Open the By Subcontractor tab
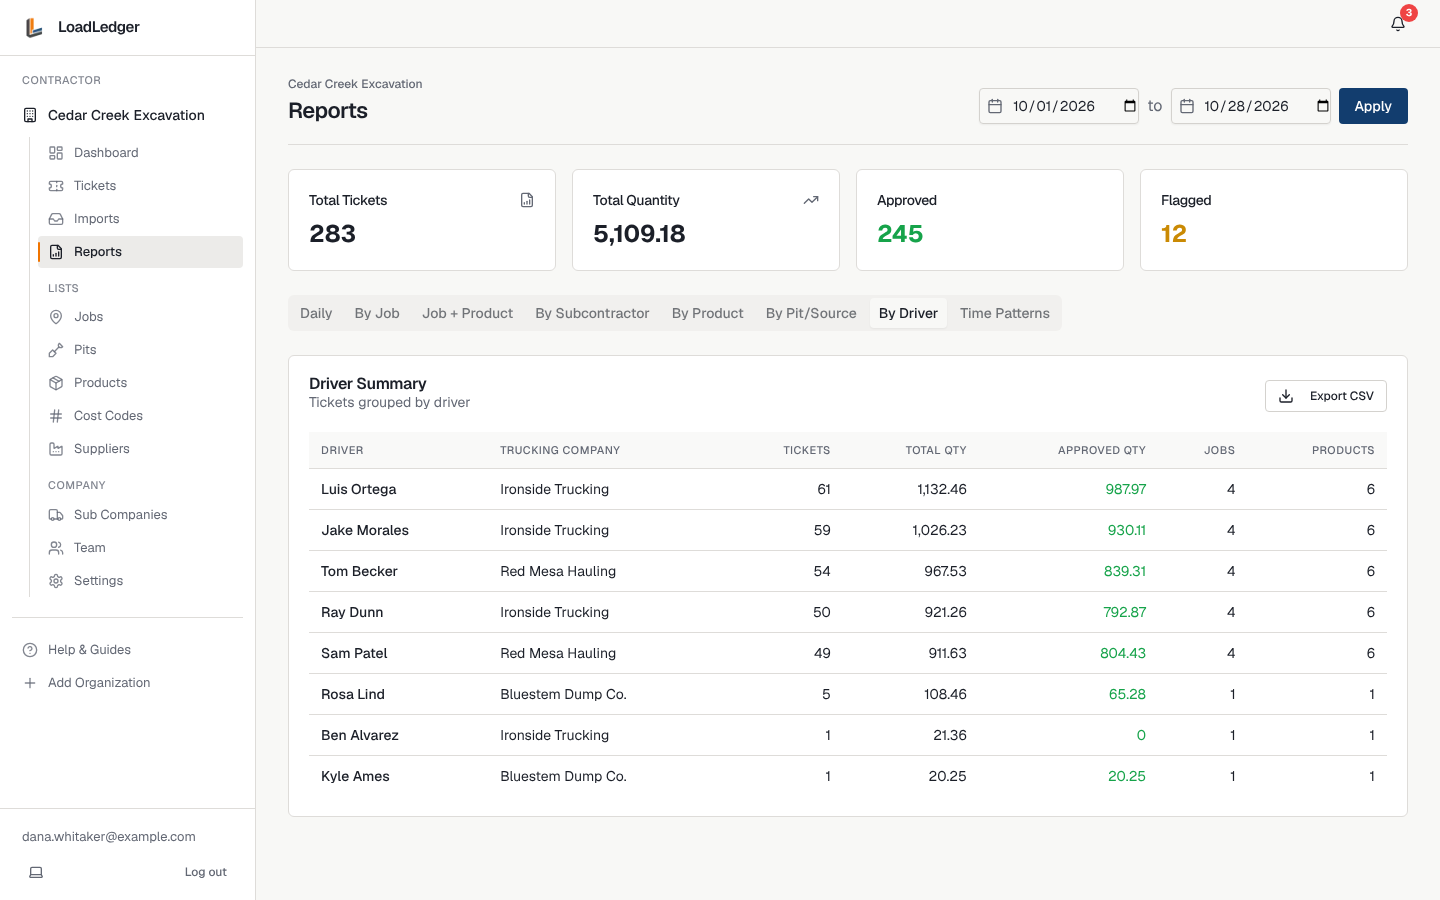1440x900 pixels. pos(592,313)
